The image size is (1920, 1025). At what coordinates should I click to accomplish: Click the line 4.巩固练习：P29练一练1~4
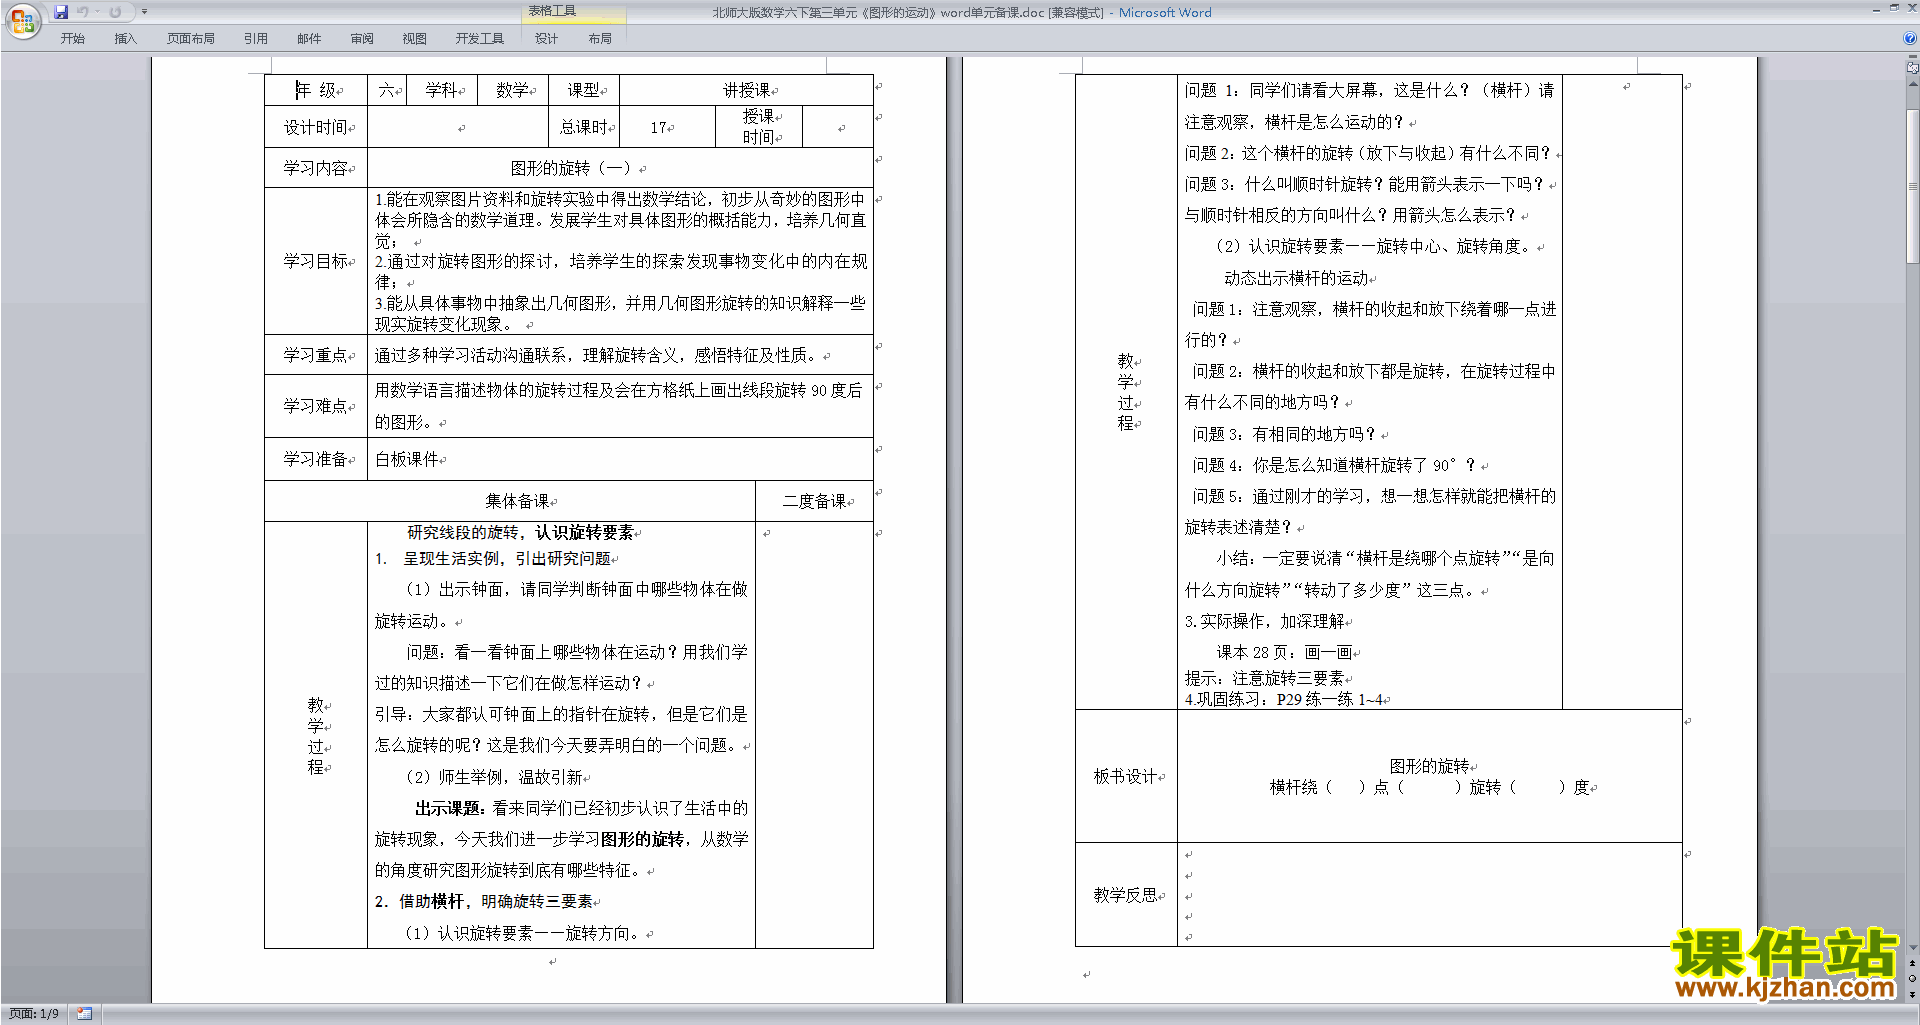(x=1284, y=699)
